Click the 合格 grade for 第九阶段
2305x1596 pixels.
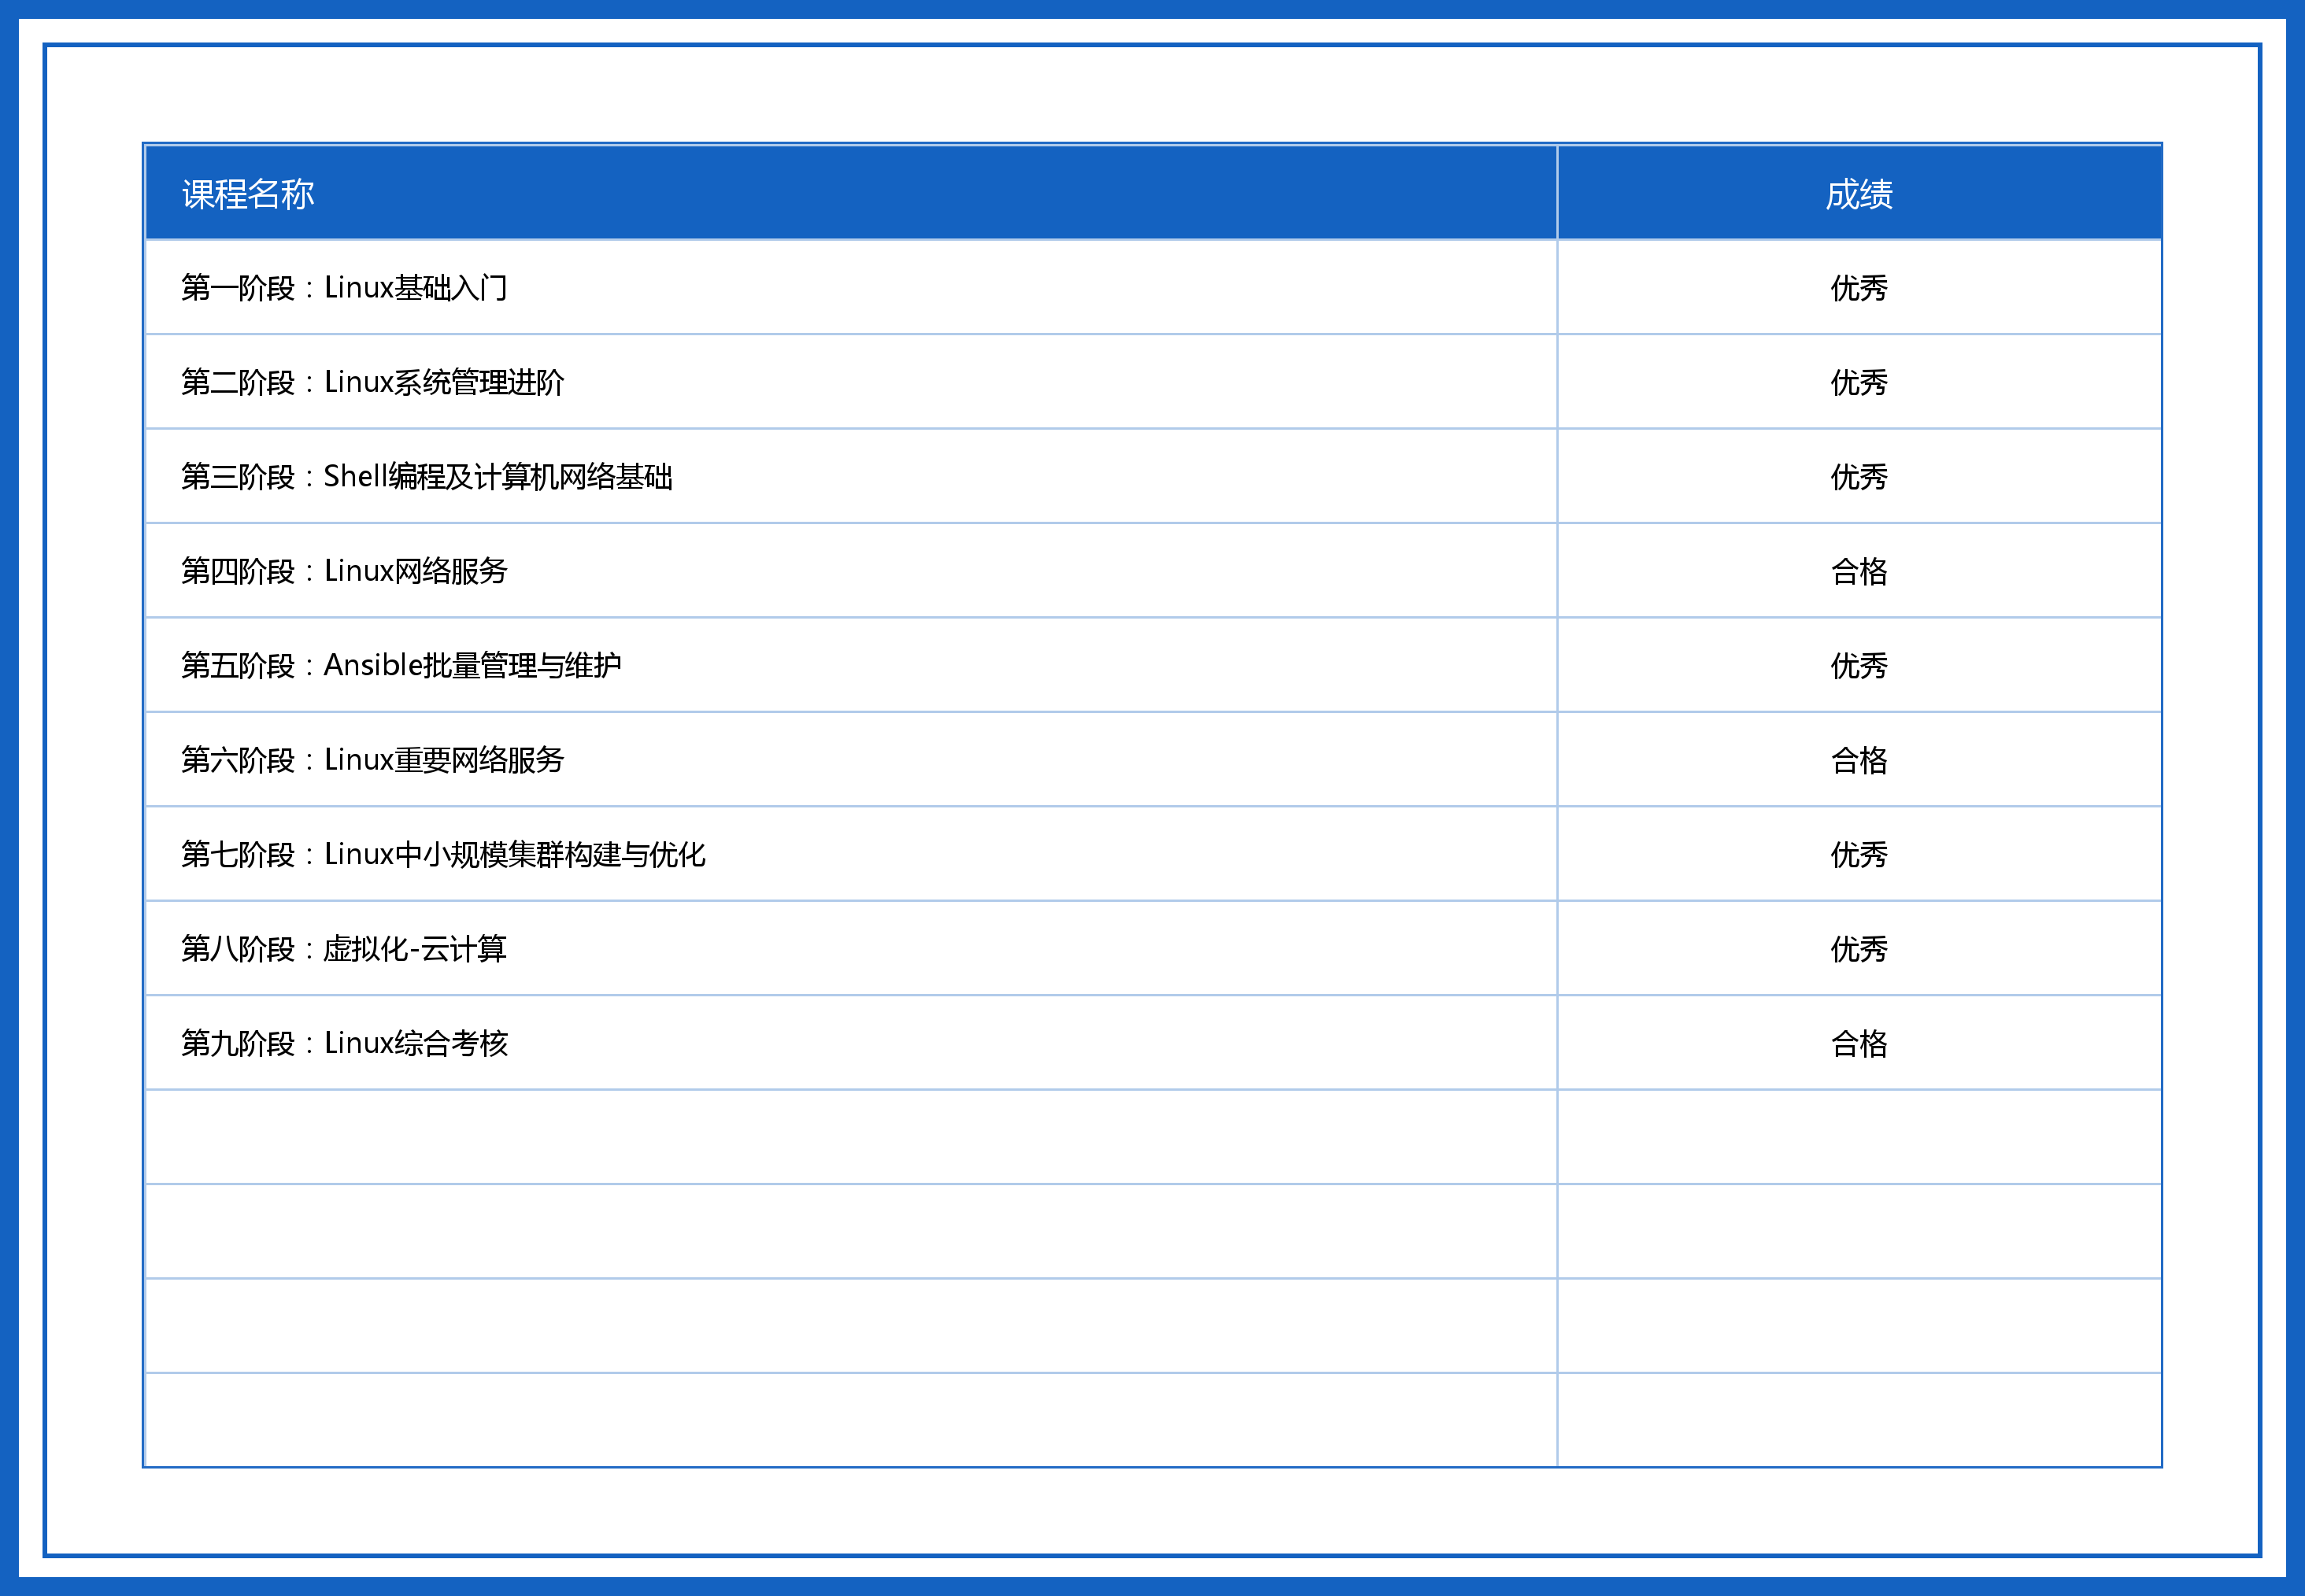[x=1858, y=1043]
